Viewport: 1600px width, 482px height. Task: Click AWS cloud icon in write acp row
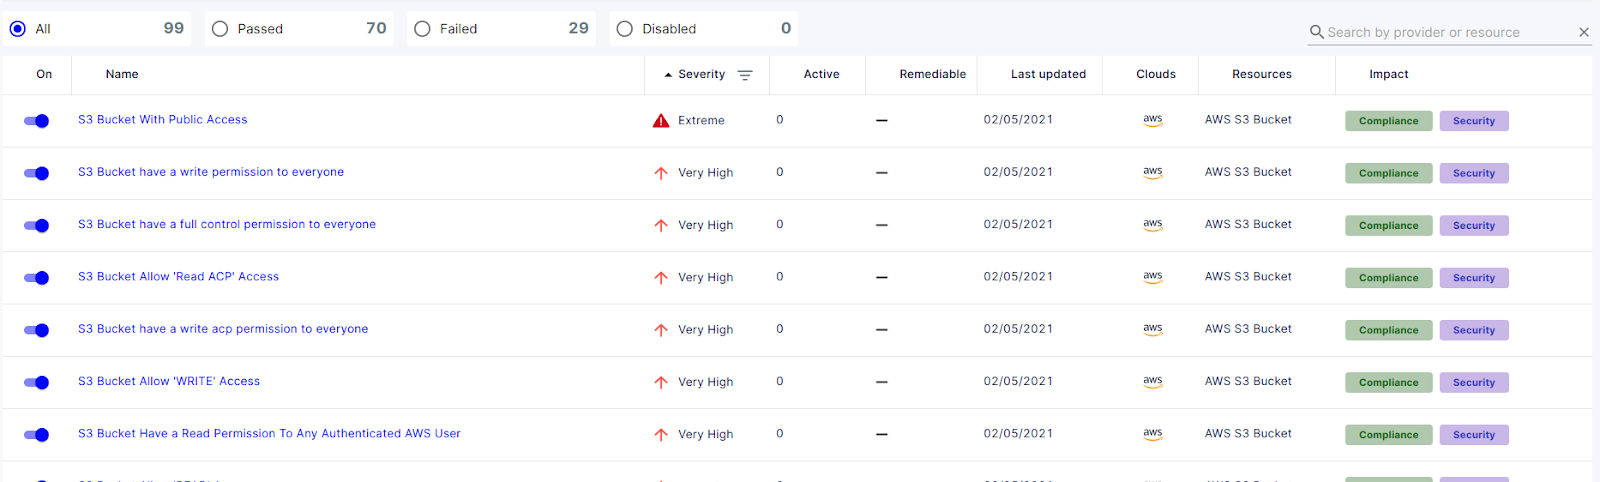point(1153,329)
